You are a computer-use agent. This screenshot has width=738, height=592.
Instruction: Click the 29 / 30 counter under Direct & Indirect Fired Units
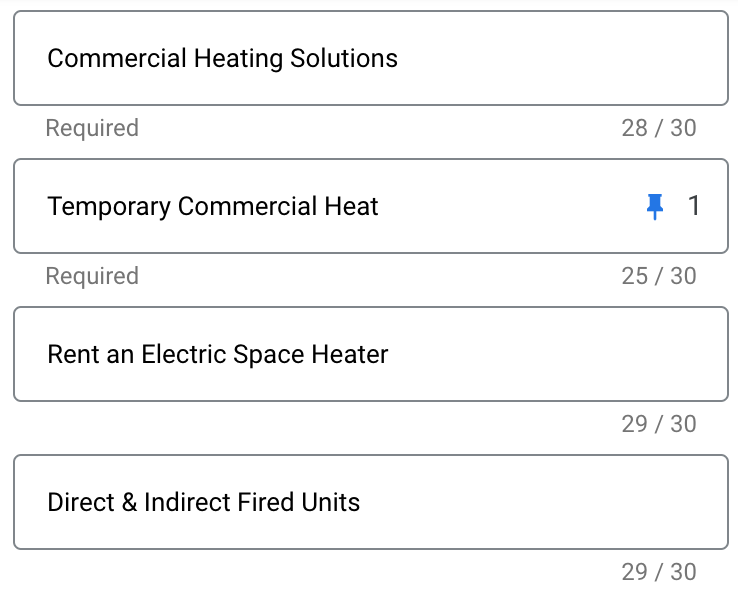pyautogui.click(x=659, y=572)
